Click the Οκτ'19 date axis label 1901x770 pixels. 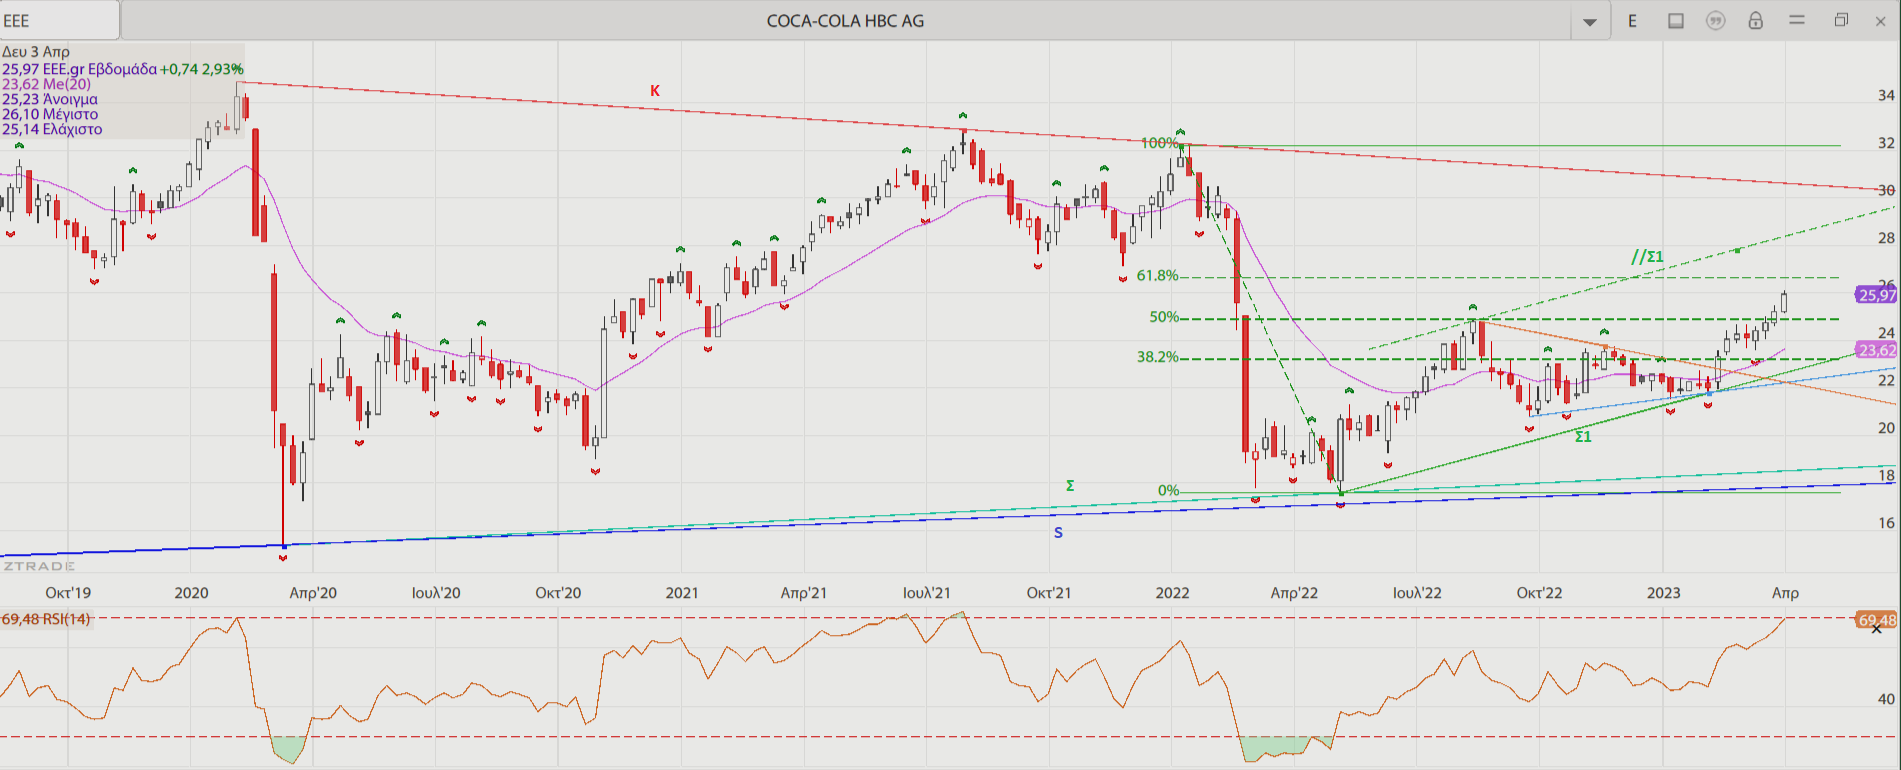click(x=68, y=593)
